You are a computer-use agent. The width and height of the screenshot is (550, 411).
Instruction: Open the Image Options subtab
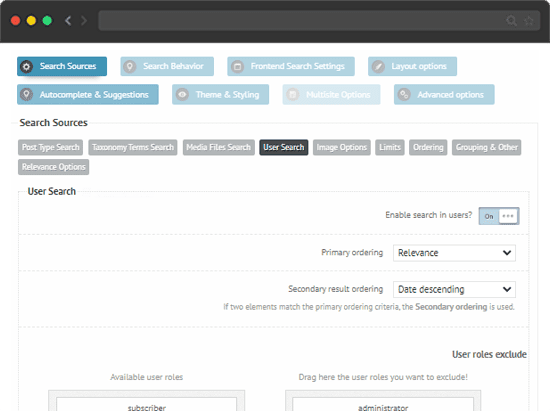(342, 147)
